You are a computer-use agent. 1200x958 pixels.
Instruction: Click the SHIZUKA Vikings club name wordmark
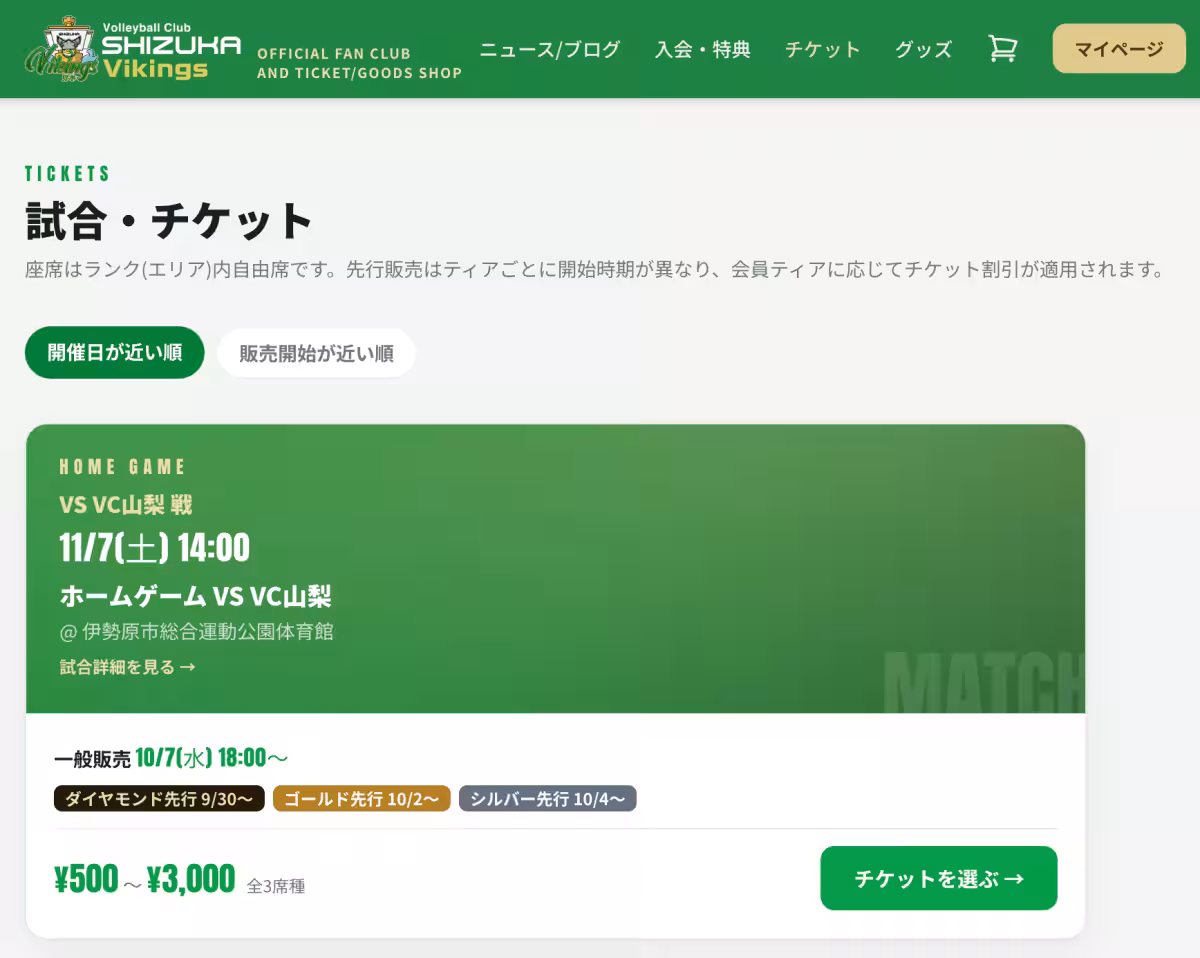172,50
